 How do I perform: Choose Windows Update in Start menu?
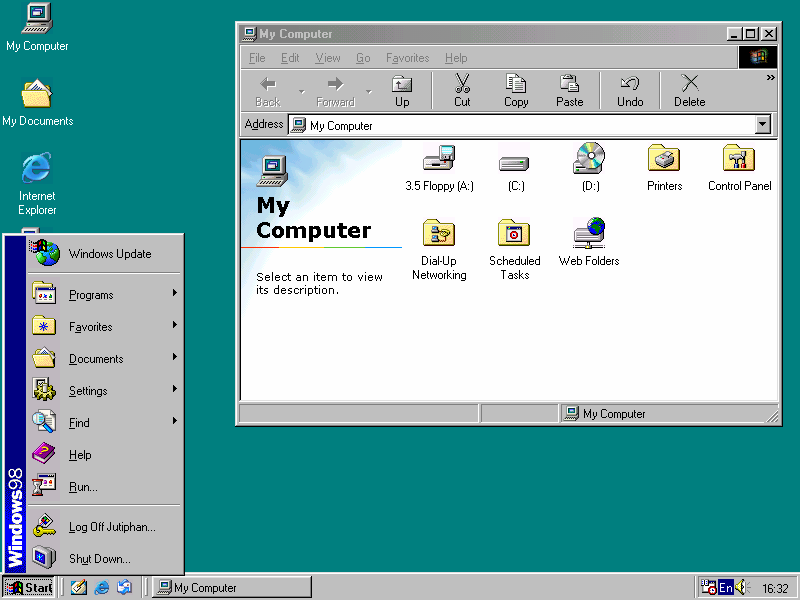[104, 254]
